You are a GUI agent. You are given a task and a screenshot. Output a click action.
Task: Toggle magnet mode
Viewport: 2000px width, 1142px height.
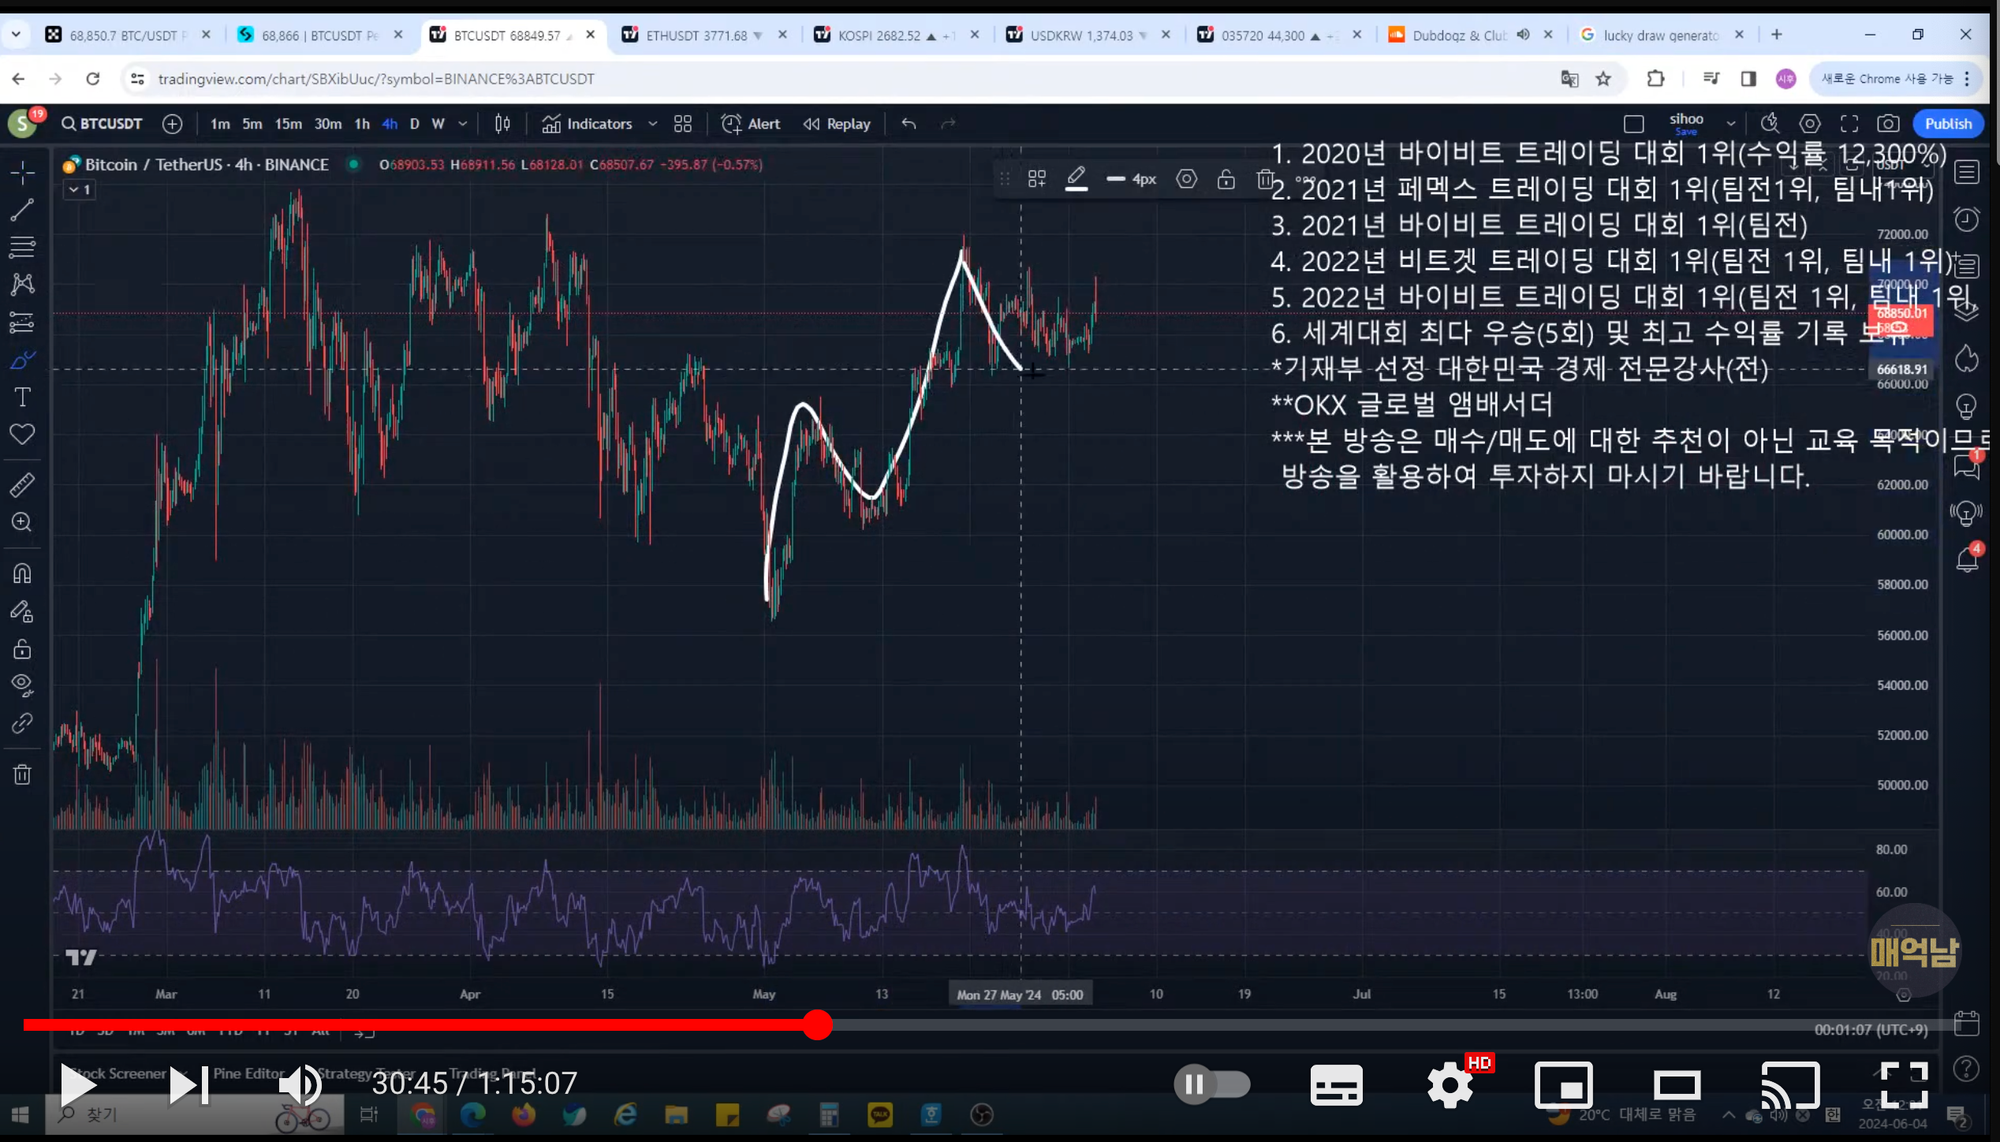point(22,573)
